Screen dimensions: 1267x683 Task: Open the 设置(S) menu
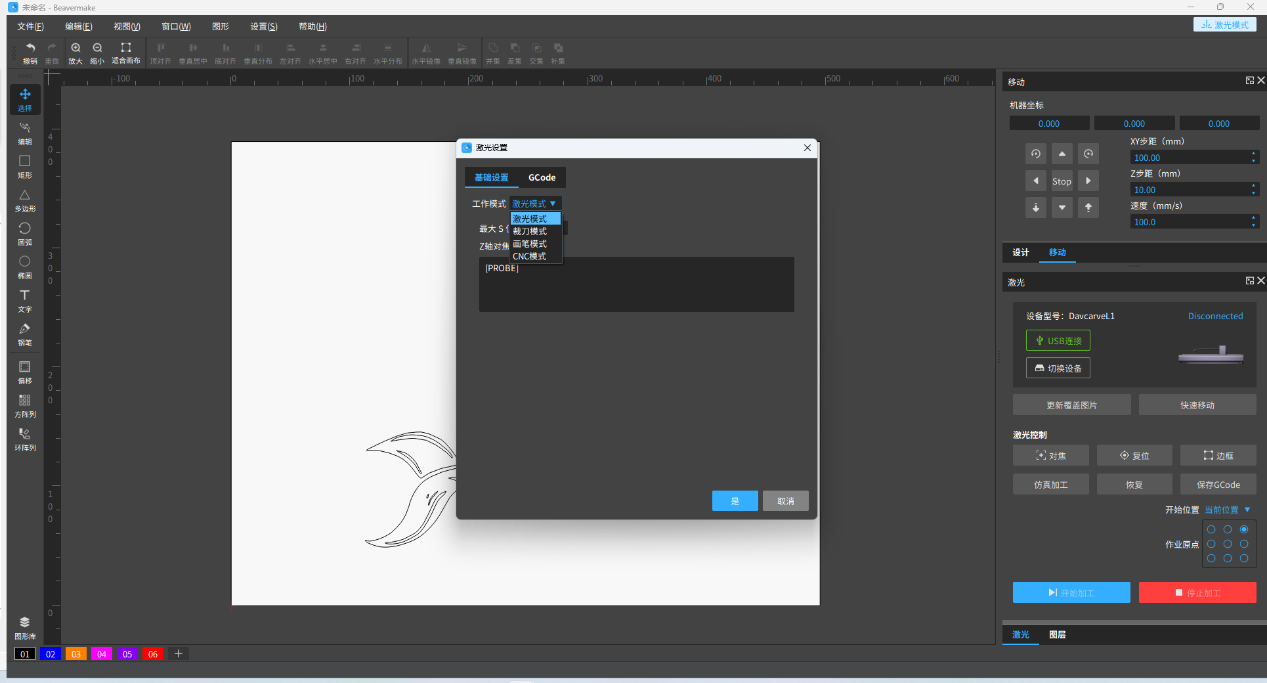264,26
